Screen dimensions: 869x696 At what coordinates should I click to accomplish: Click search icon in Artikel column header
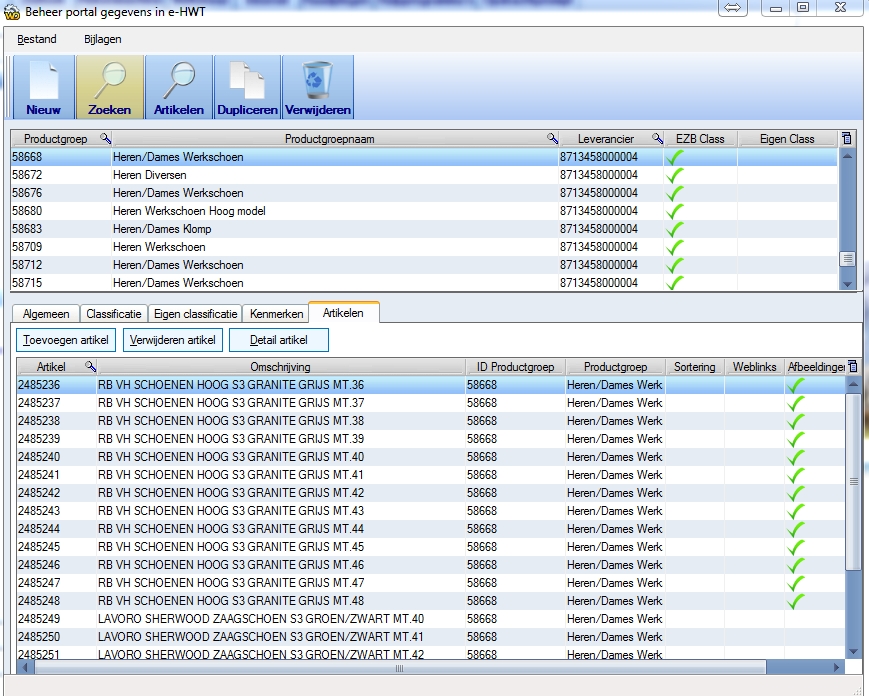(90, 367)
